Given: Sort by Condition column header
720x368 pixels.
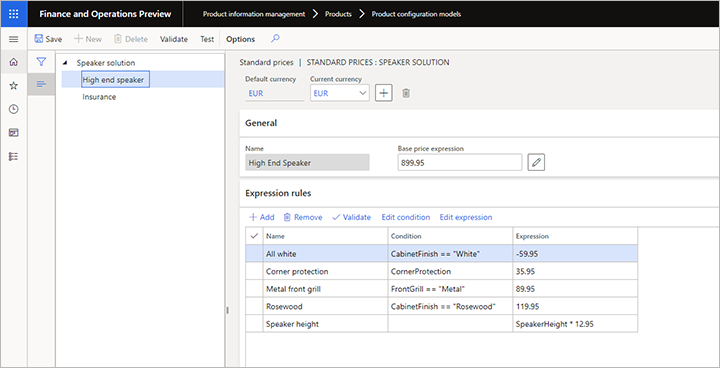Looking at the screenshot, I should (x=450, y=236).
